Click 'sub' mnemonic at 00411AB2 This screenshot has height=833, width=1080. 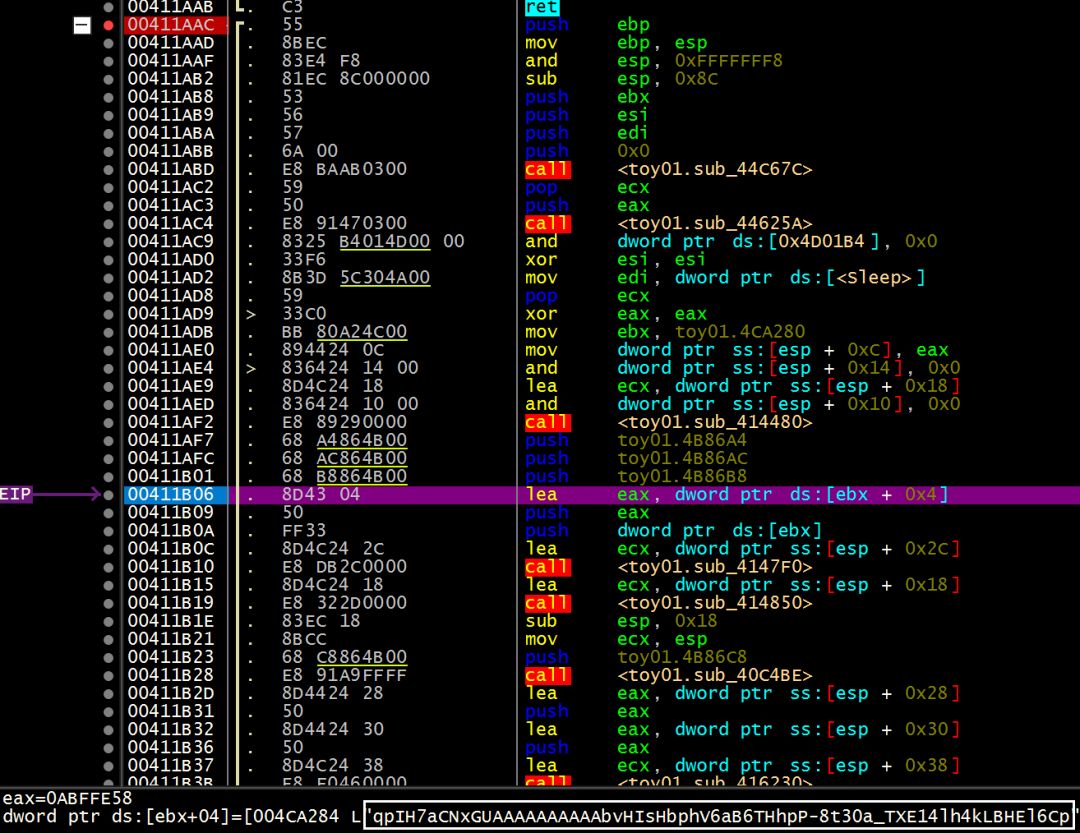tap(541, 79)
